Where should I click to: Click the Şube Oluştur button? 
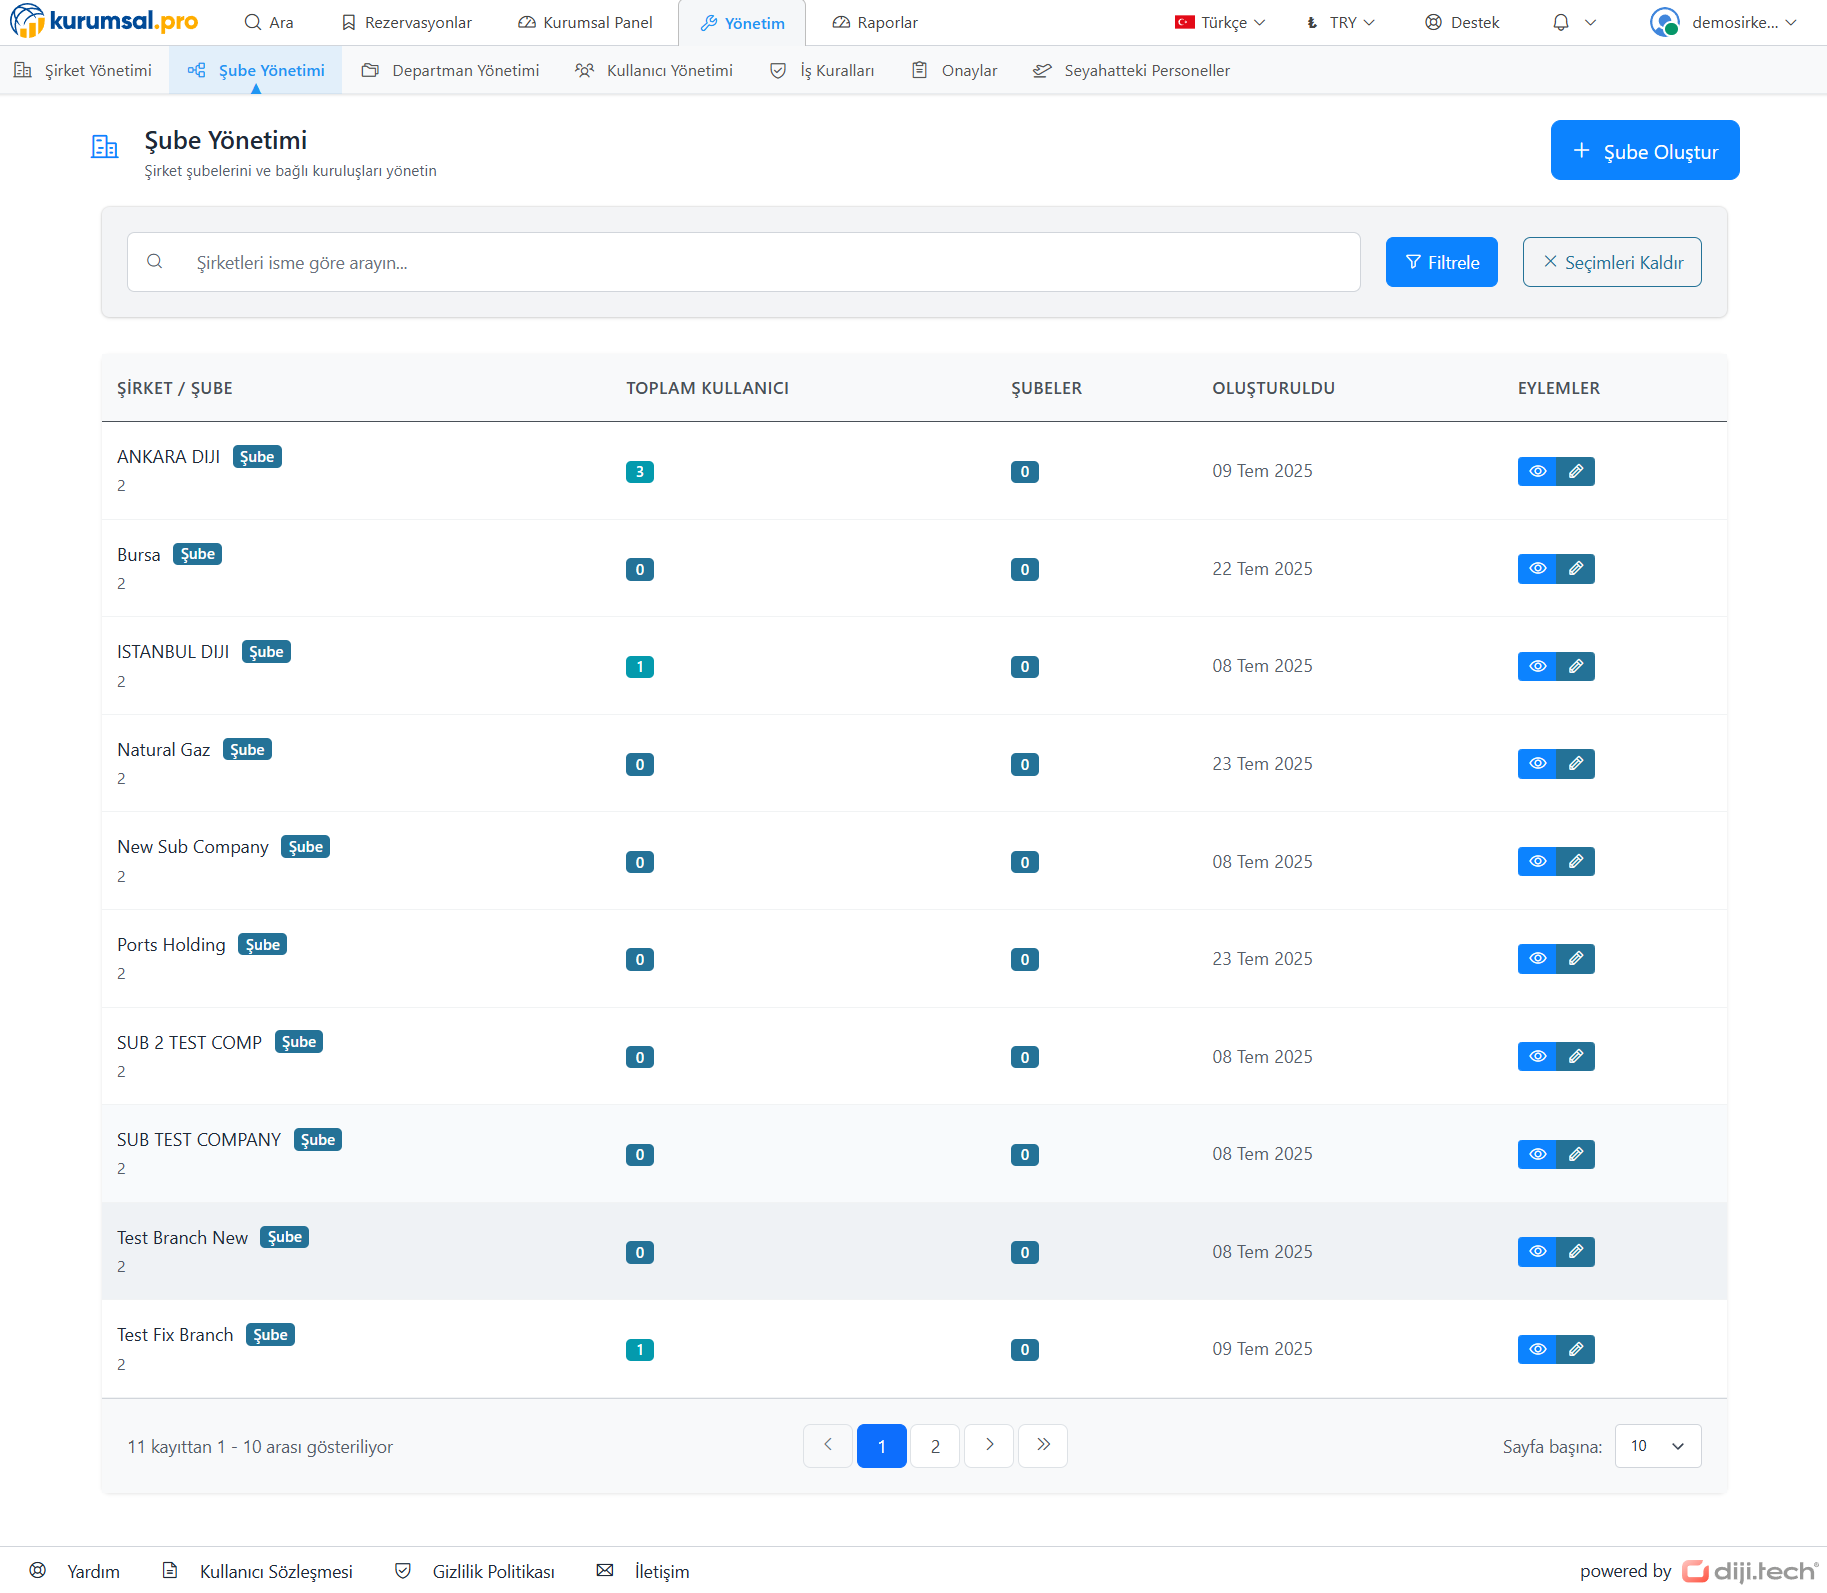coord(1645,150)
